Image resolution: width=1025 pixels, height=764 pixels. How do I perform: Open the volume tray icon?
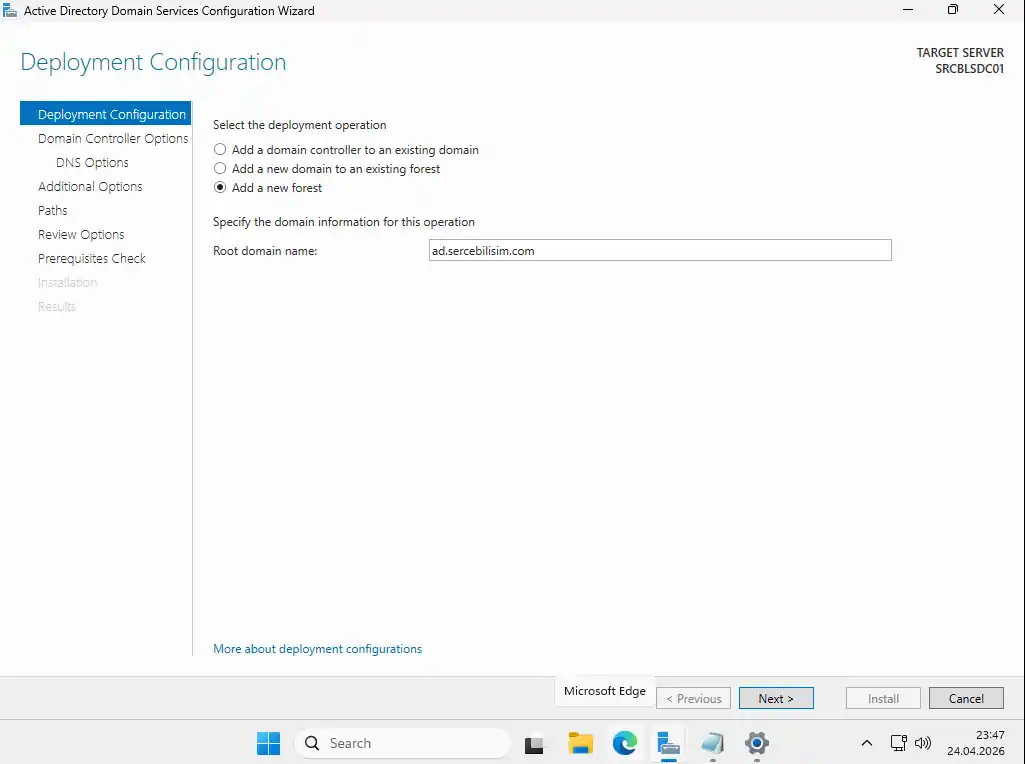(x=923, y=743)
